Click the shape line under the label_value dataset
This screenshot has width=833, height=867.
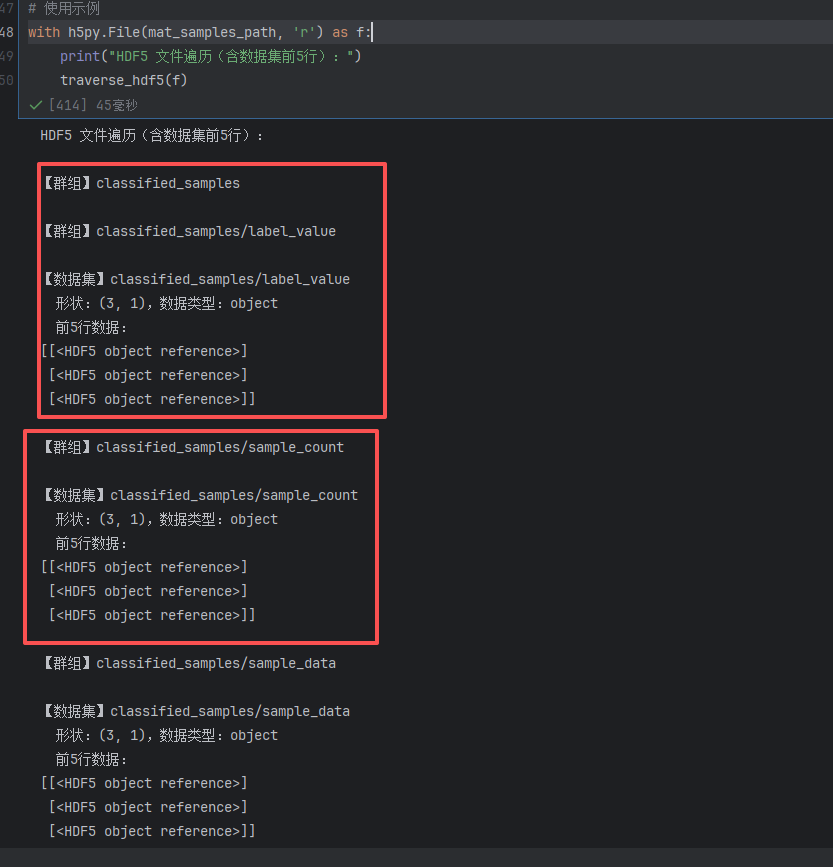point(166,304)
